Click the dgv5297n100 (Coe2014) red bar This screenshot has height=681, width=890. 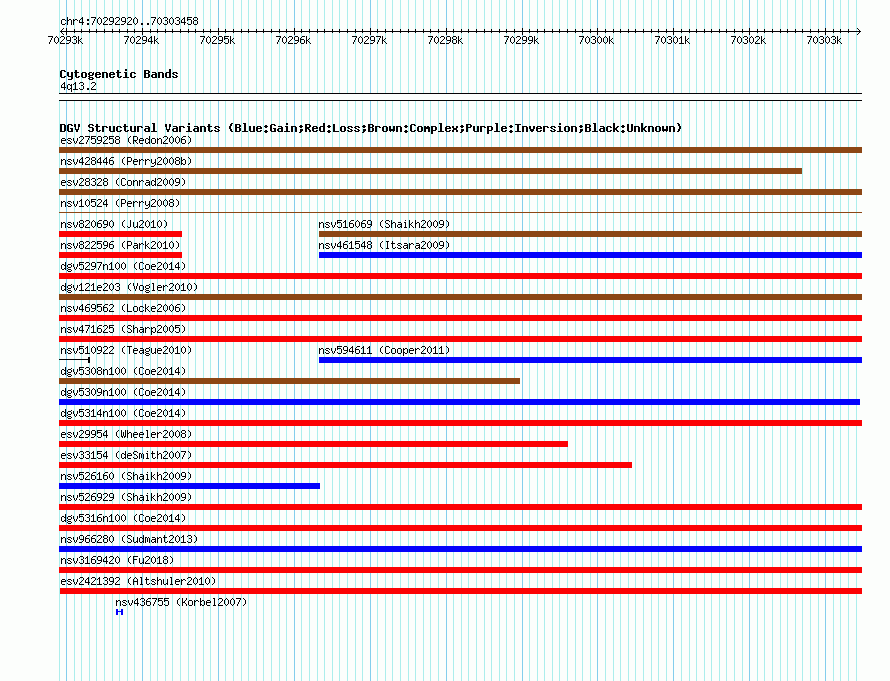click(460, 276)
